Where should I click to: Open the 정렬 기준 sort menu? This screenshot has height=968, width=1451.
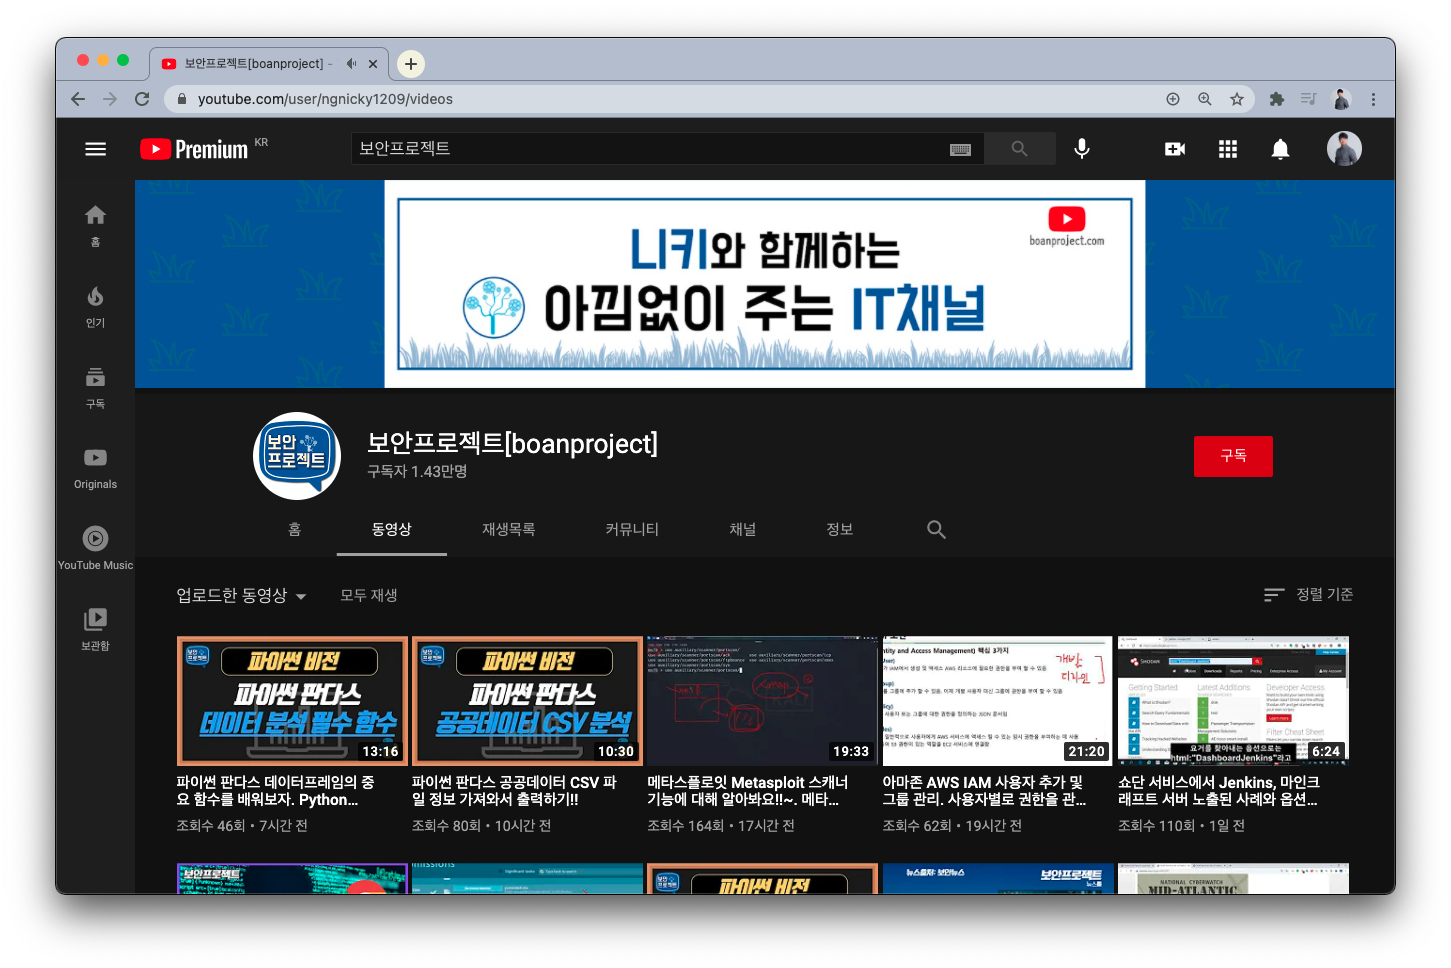point(1308,594)
